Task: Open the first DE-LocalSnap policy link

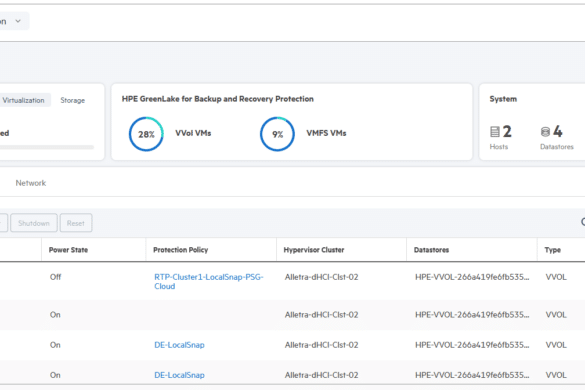Action: coord(179,345)
